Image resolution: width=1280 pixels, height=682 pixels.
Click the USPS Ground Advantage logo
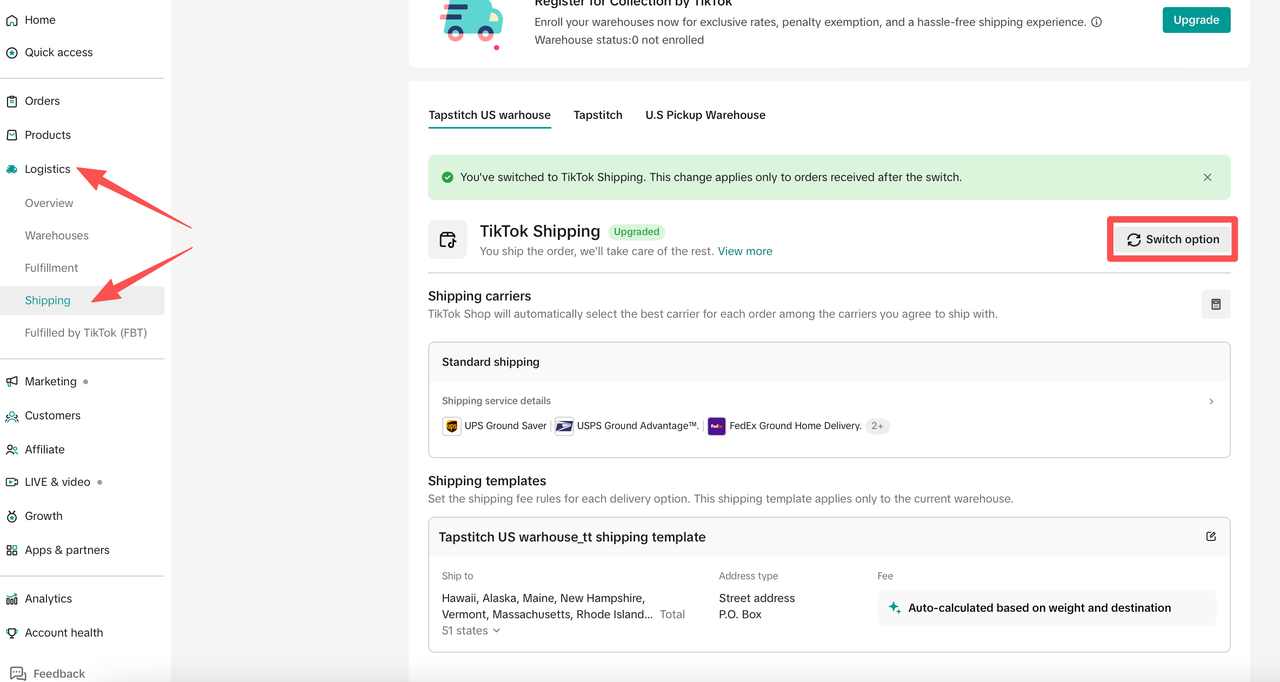pyautogui.click(x=564, y=426)
